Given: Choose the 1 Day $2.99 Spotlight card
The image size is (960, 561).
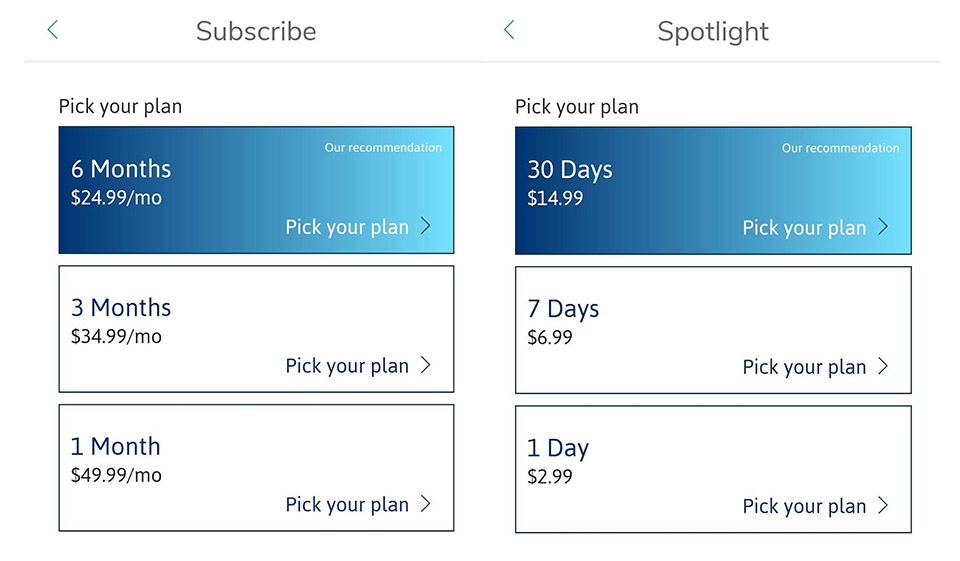Looking at the screenshot, I should 713,468.
